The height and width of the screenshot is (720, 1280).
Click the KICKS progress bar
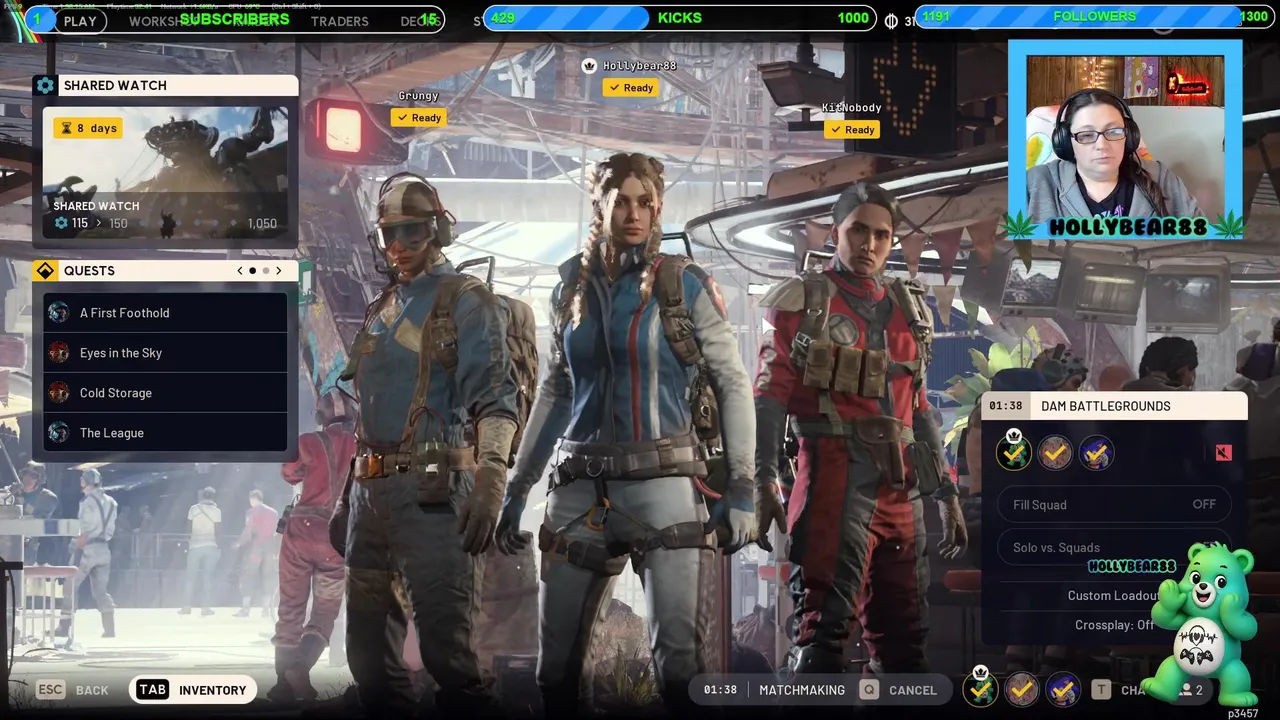click(680, 18)
